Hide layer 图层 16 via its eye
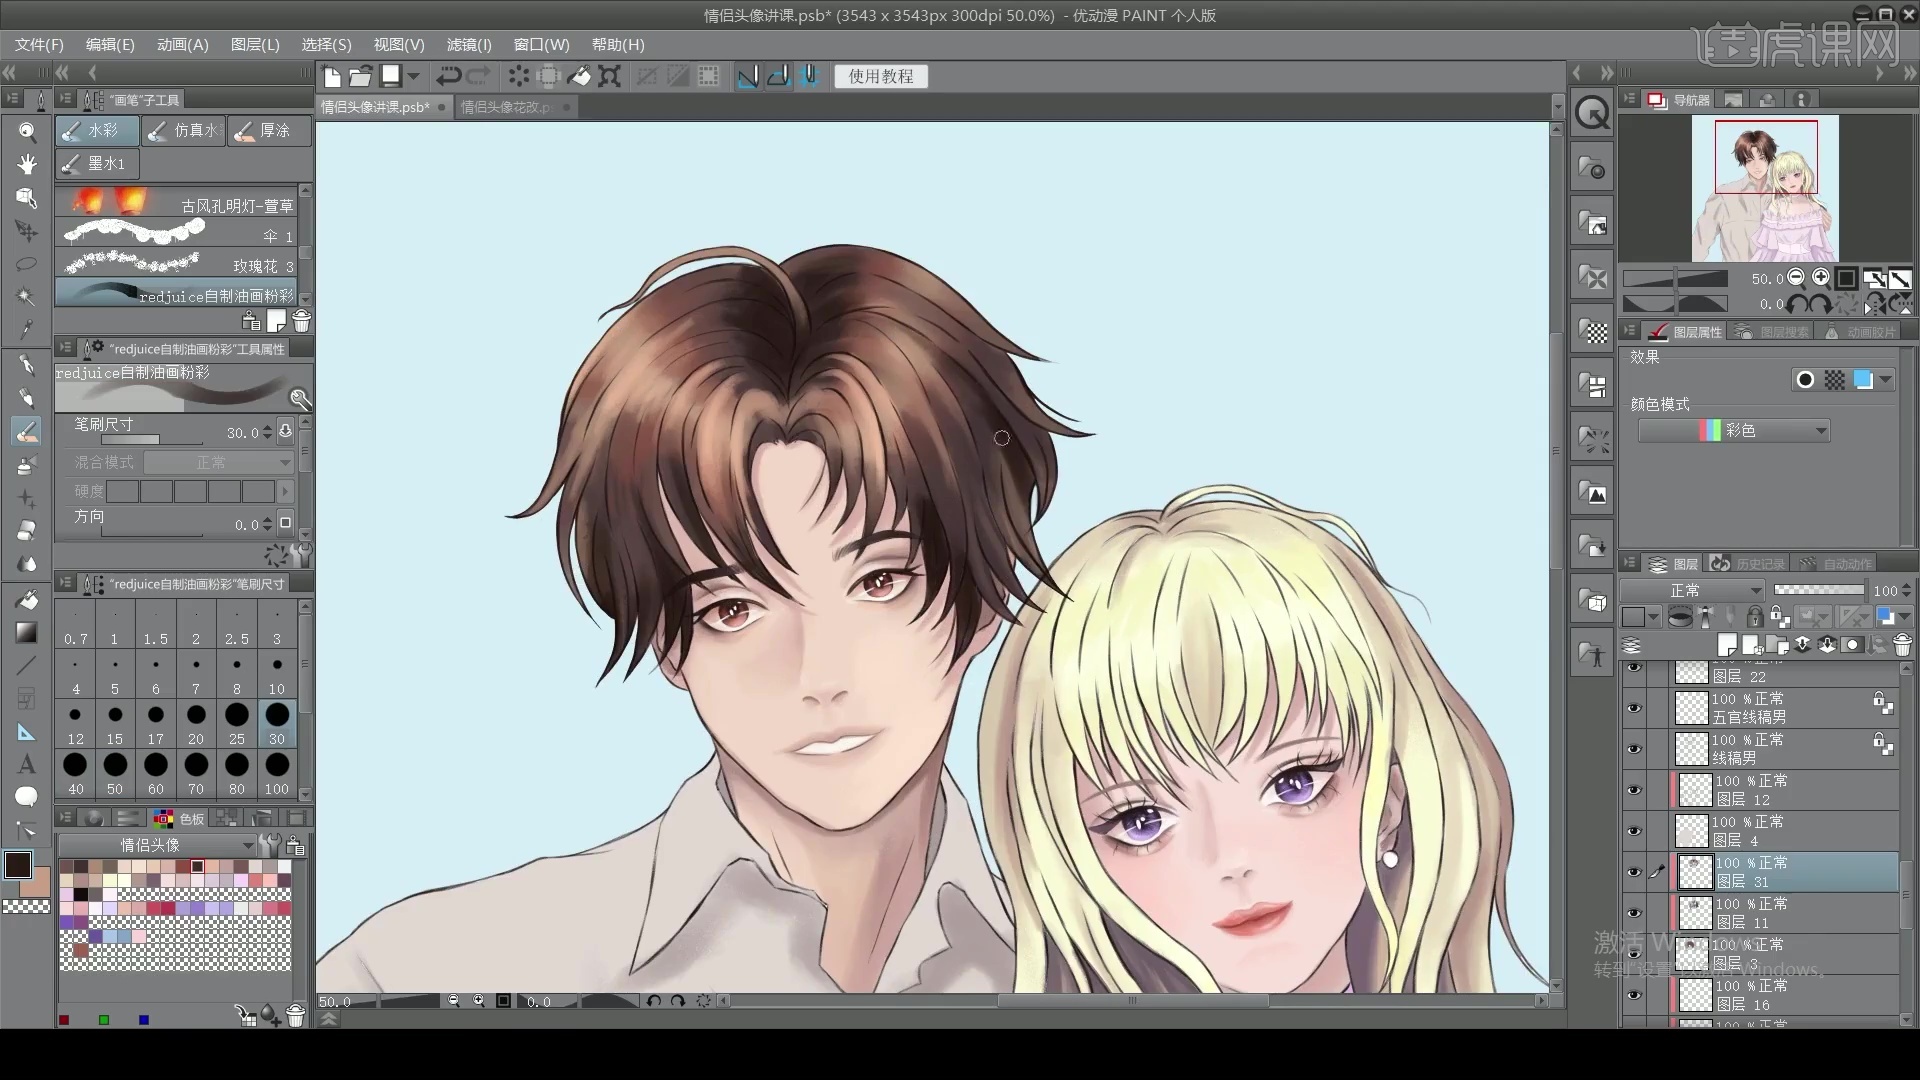1920x1080 pixels. point(1634,995)
